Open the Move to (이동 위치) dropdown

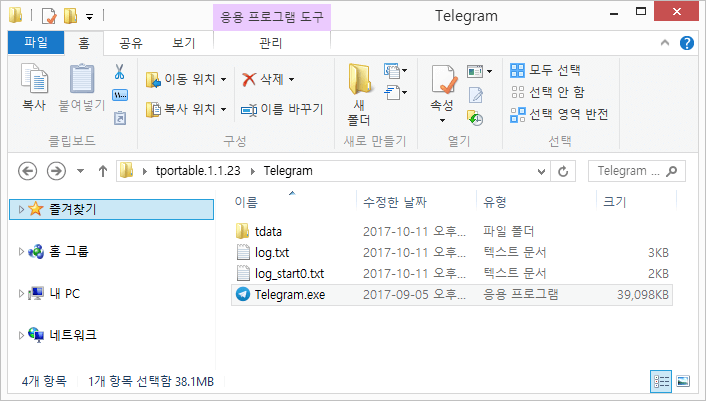click(187, 79)
